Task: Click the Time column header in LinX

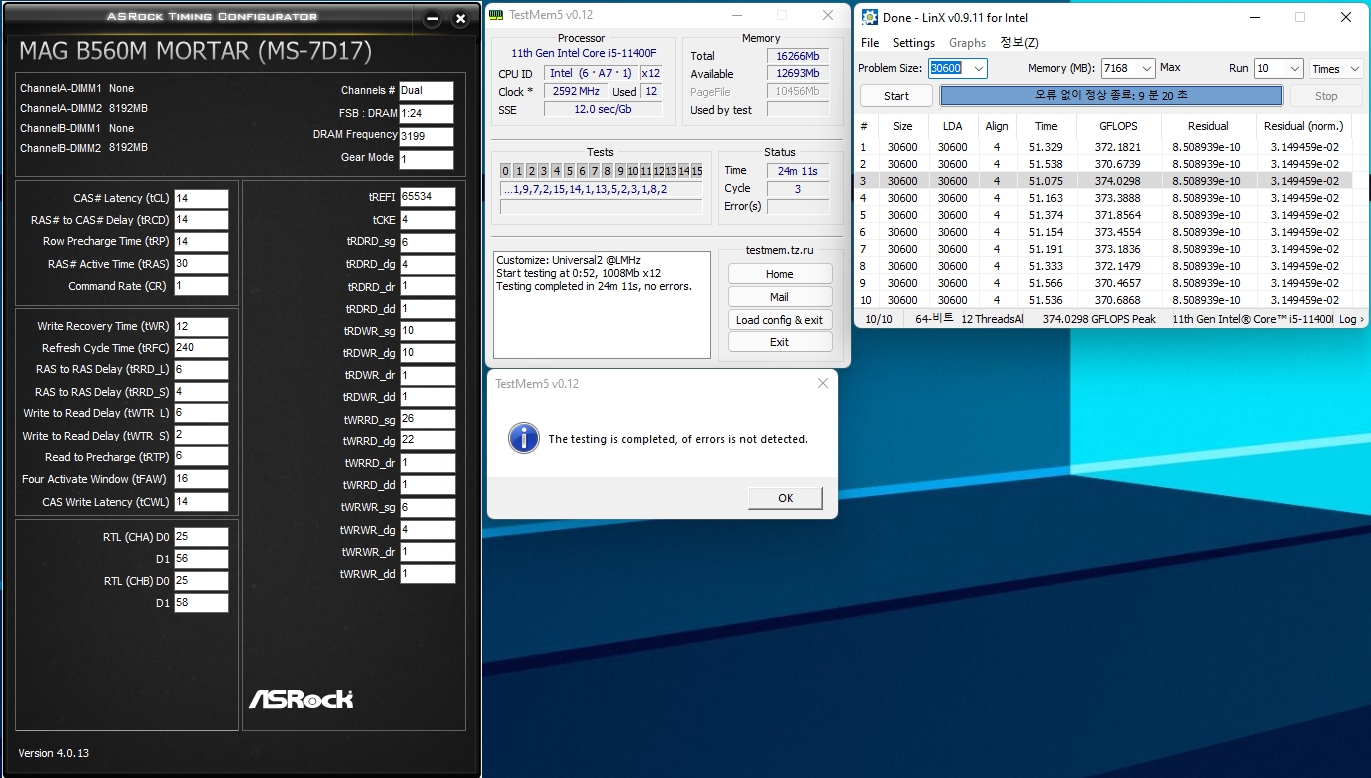Action: coord(1046,126)
